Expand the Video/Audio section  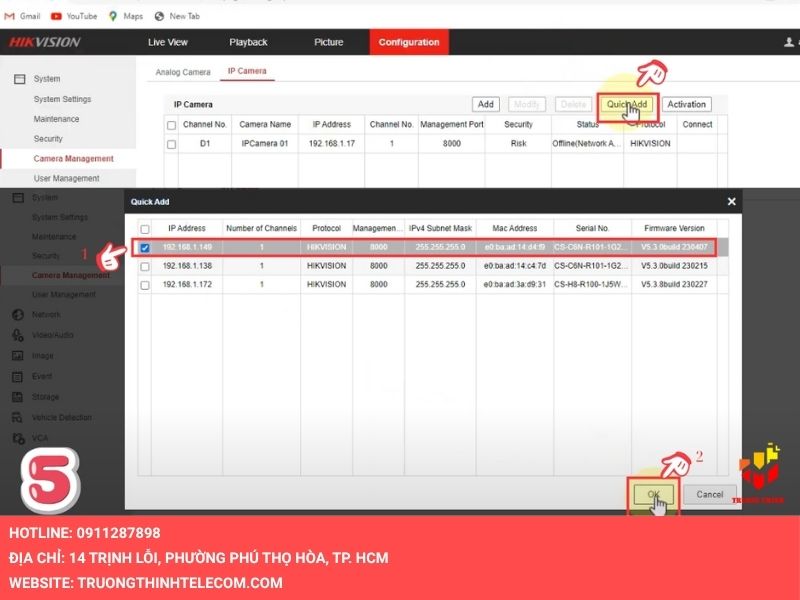(53, 335)
